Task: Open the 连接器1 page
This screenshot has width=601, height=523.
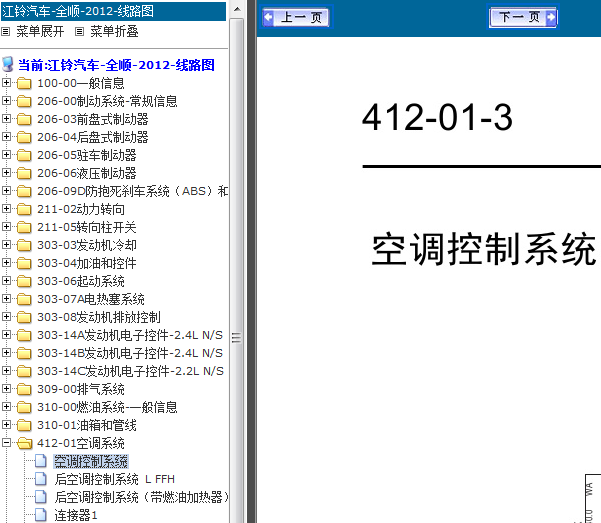Action: click(x=76, y=516)
